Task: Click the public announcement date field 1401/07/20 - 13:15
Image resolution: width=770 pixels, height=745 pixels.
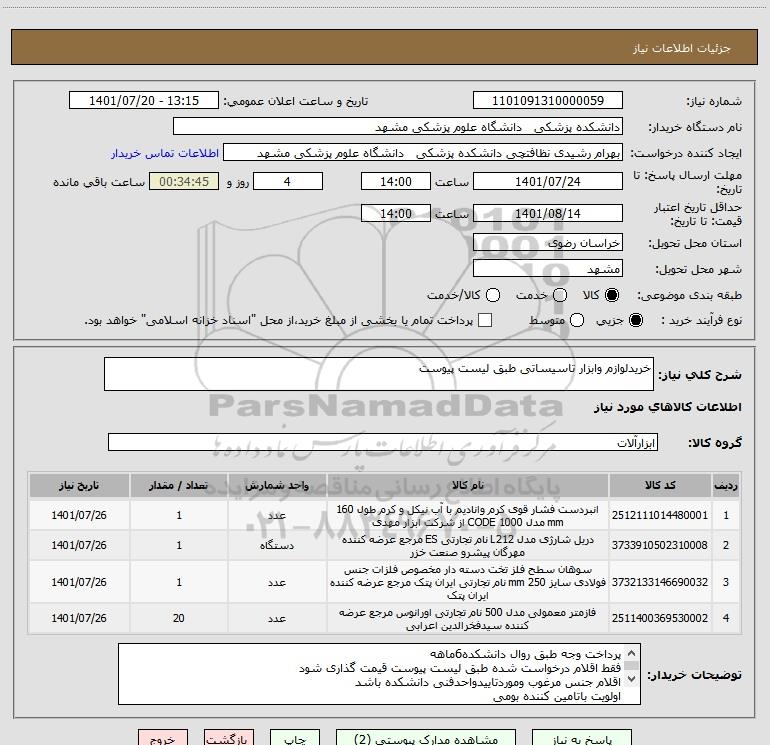Action: pyautogui.click(x=144, y=100)
